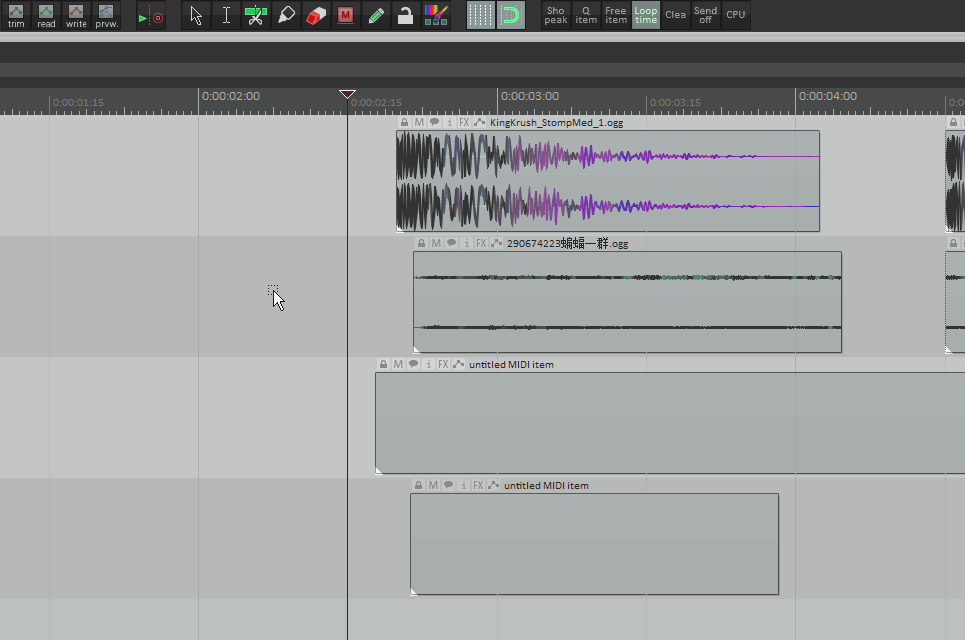Click envelope icon of 290674223 ogg item
The height and width of the screenshot is (640, 965).
tap(497, 244)
